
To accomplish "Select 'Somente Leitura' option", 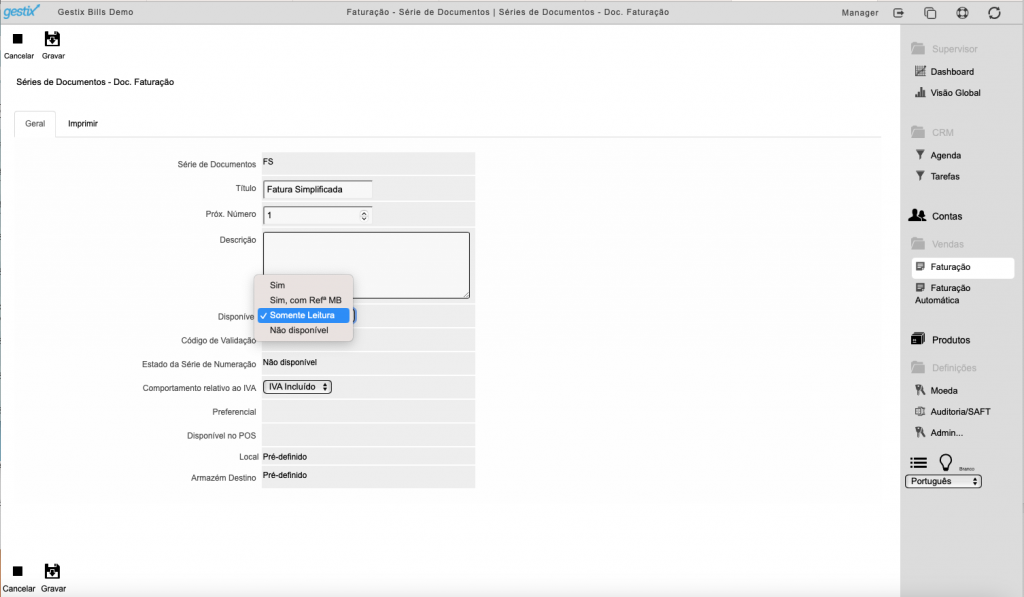I will [304, 315].
